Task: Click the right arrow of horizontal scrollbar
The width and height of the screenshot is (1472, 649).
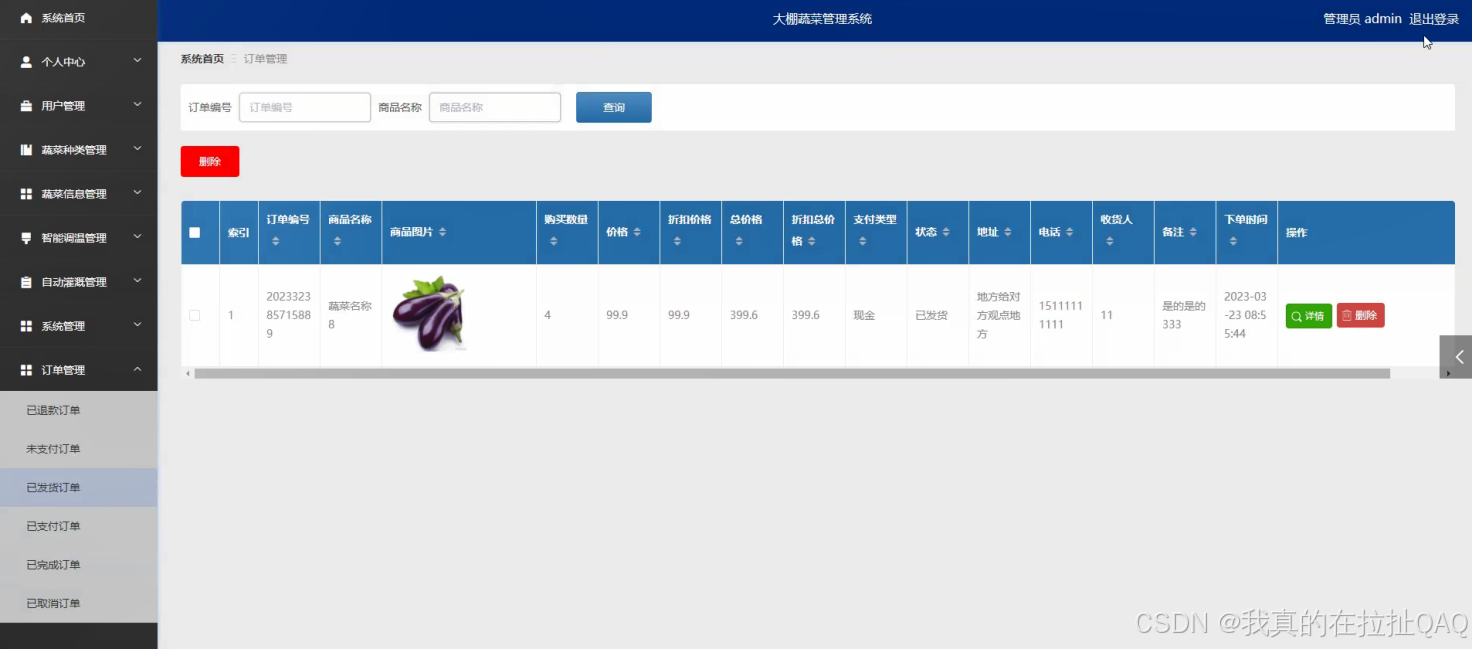Action: (1449, 373)
